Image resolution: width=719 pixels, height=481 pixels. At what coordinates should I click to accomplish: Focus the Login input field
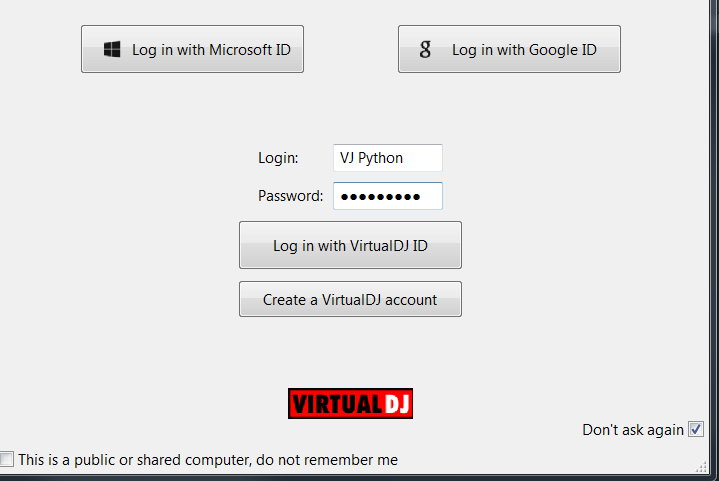pos(387,158)
